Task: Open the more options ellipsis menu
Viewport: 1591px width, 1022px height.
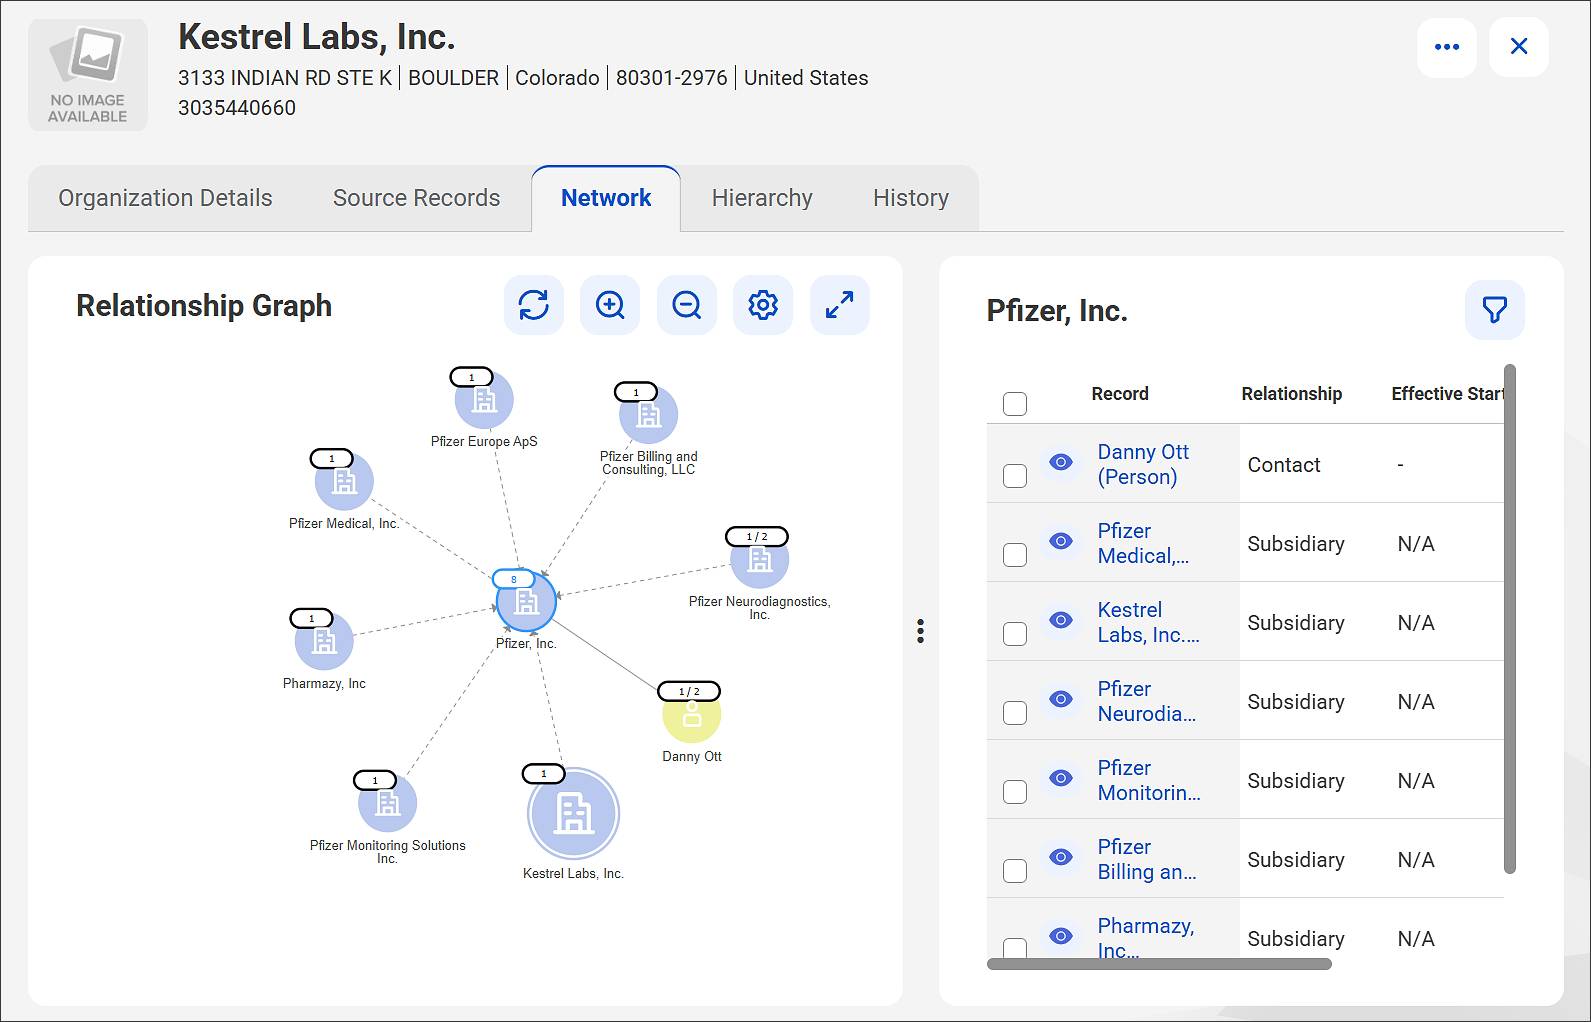Action: coord(1447,47)
